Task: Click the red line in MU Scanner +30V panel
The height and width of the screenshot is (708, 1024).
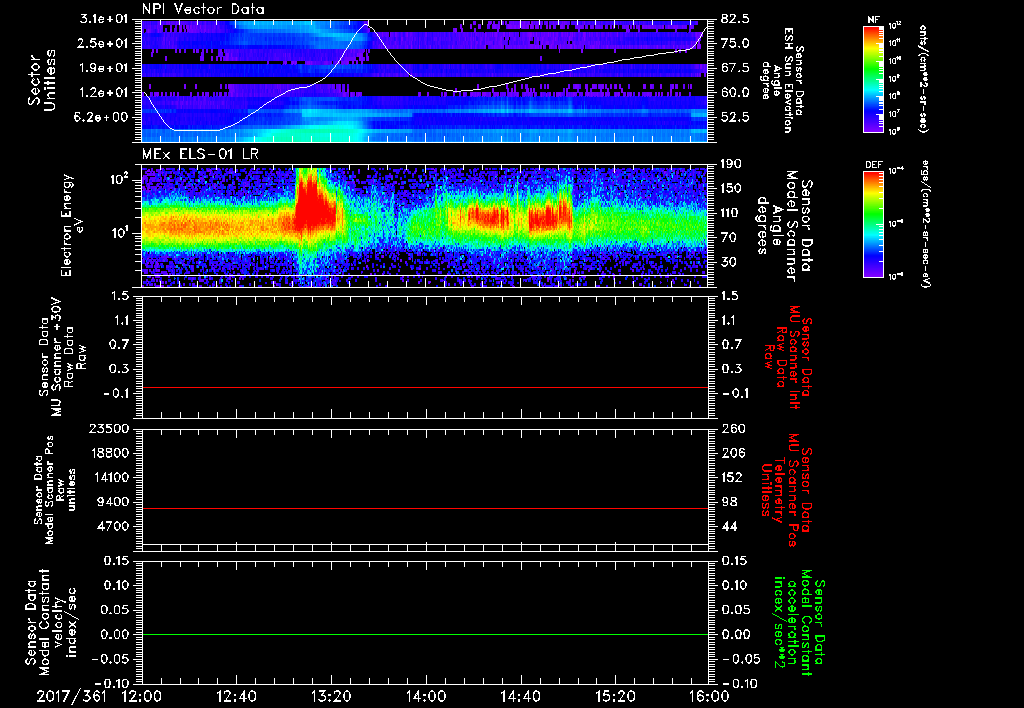Action: click(425, 387)
